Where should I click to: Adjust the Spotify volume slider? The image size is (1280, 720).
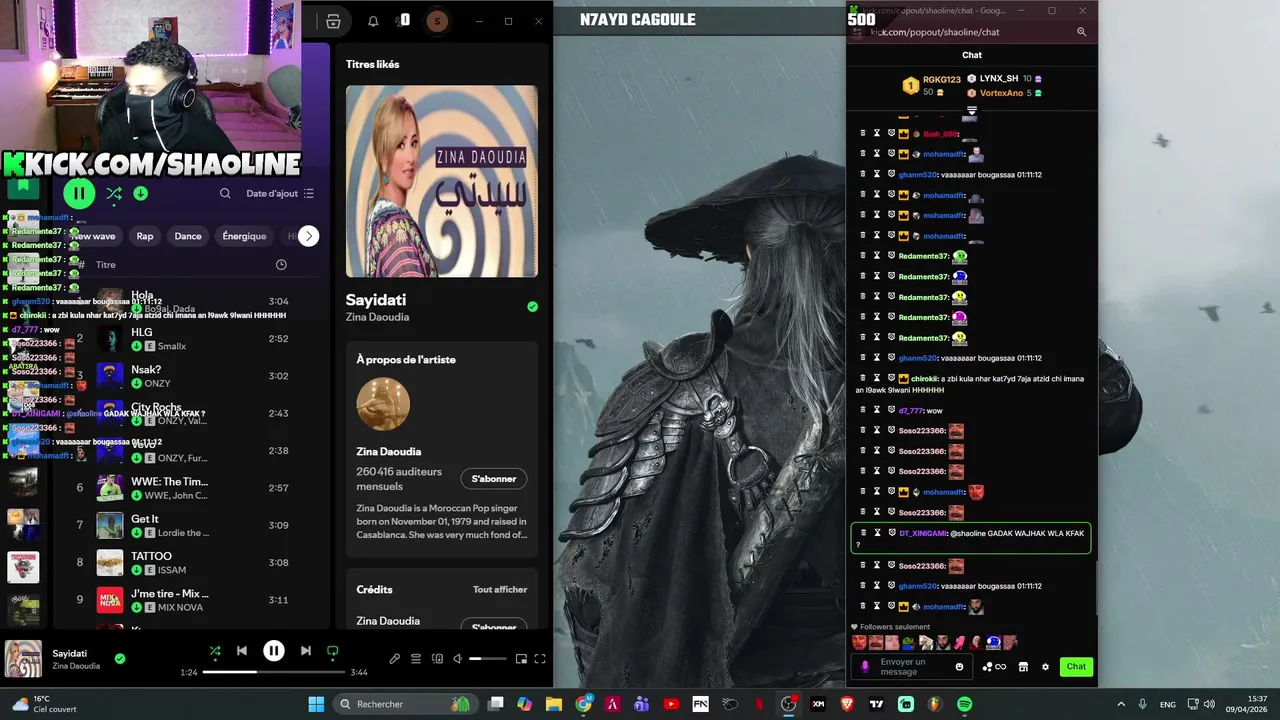[488, 659]
